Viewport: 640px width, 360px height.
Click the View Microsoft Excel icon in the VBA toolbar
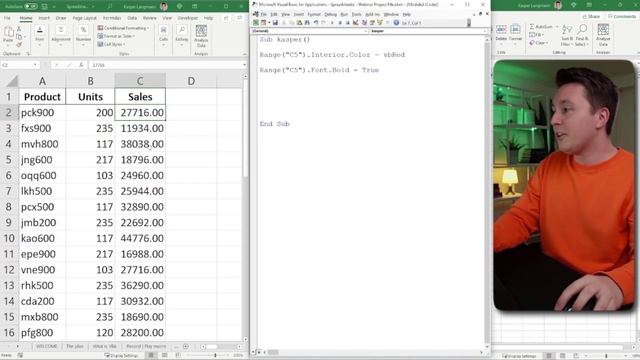pos(256,22)
